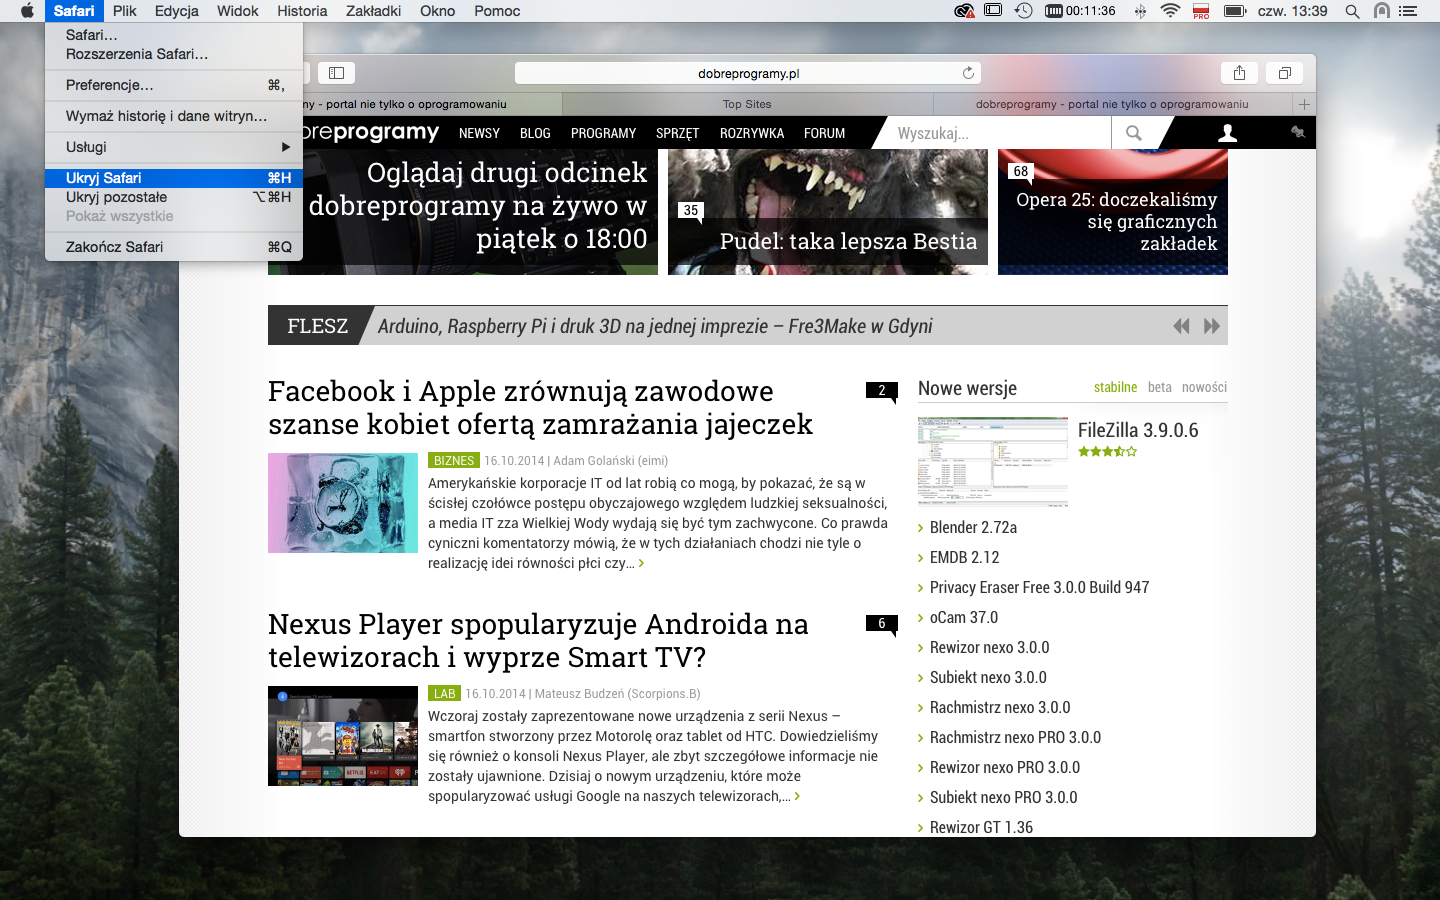Viewport: 1440px width, 900px height.
Task: Select Wymaż historię i dane witryn…
Action: [x=174, y=116]
